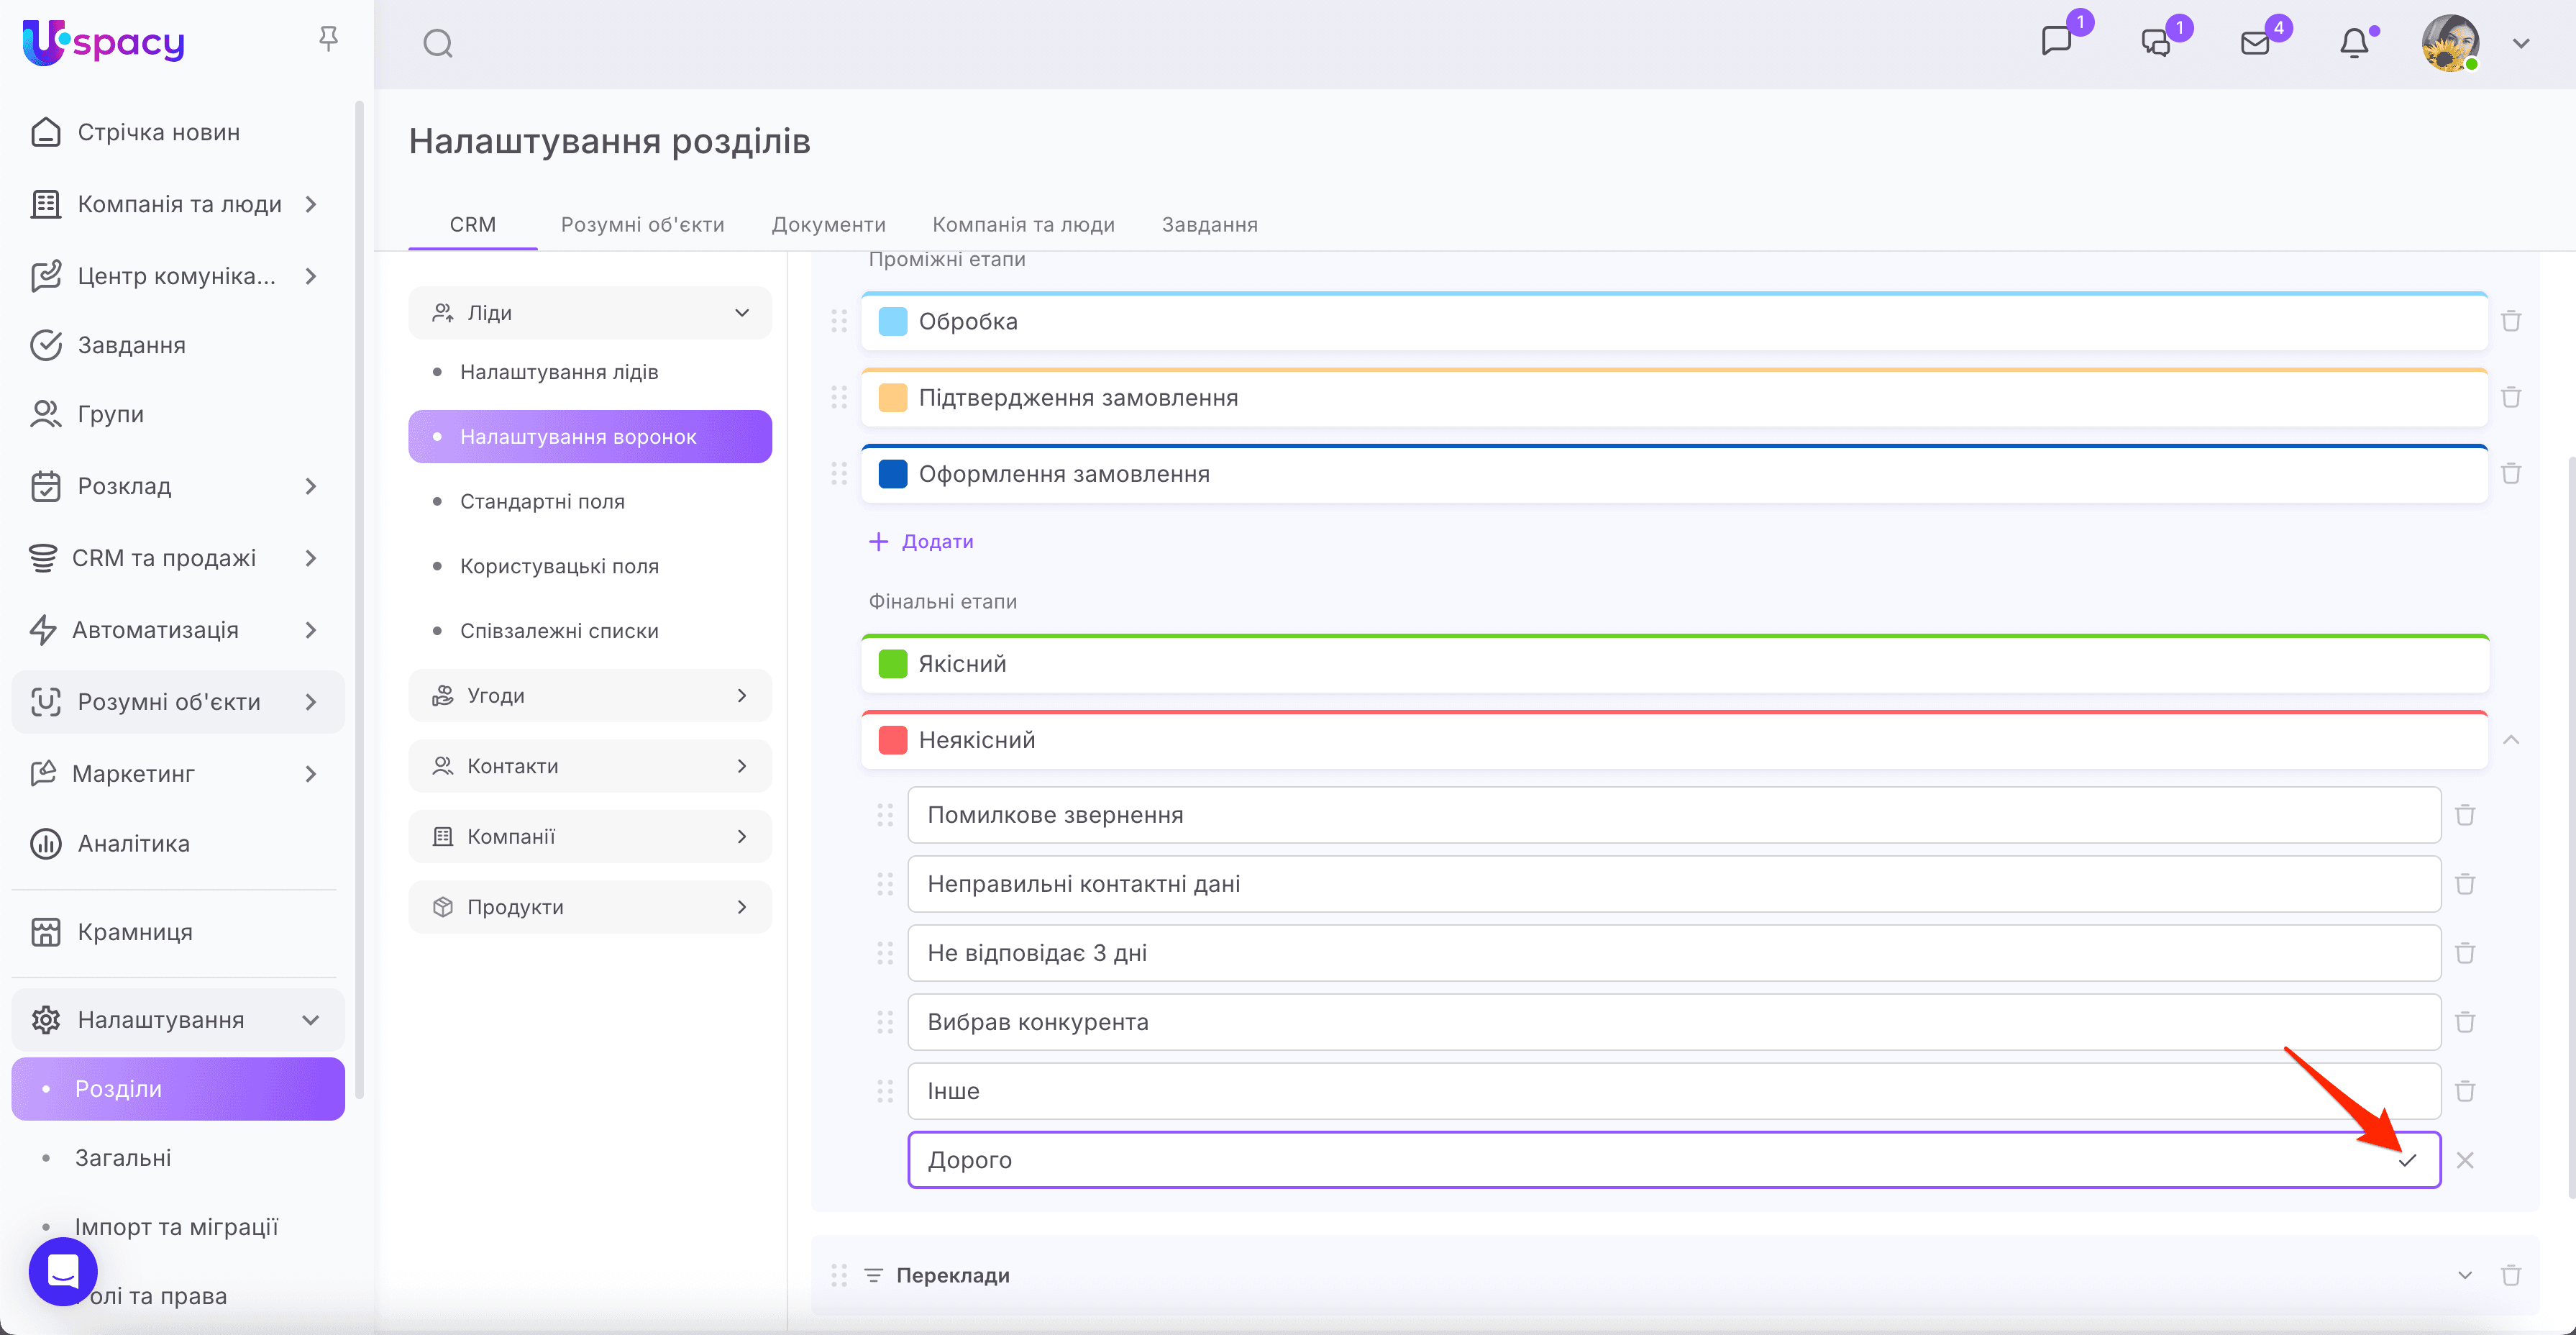The image size is (2576, 1335).
Task: Switch to the Документи tab
Action: [x=828, y=225]
